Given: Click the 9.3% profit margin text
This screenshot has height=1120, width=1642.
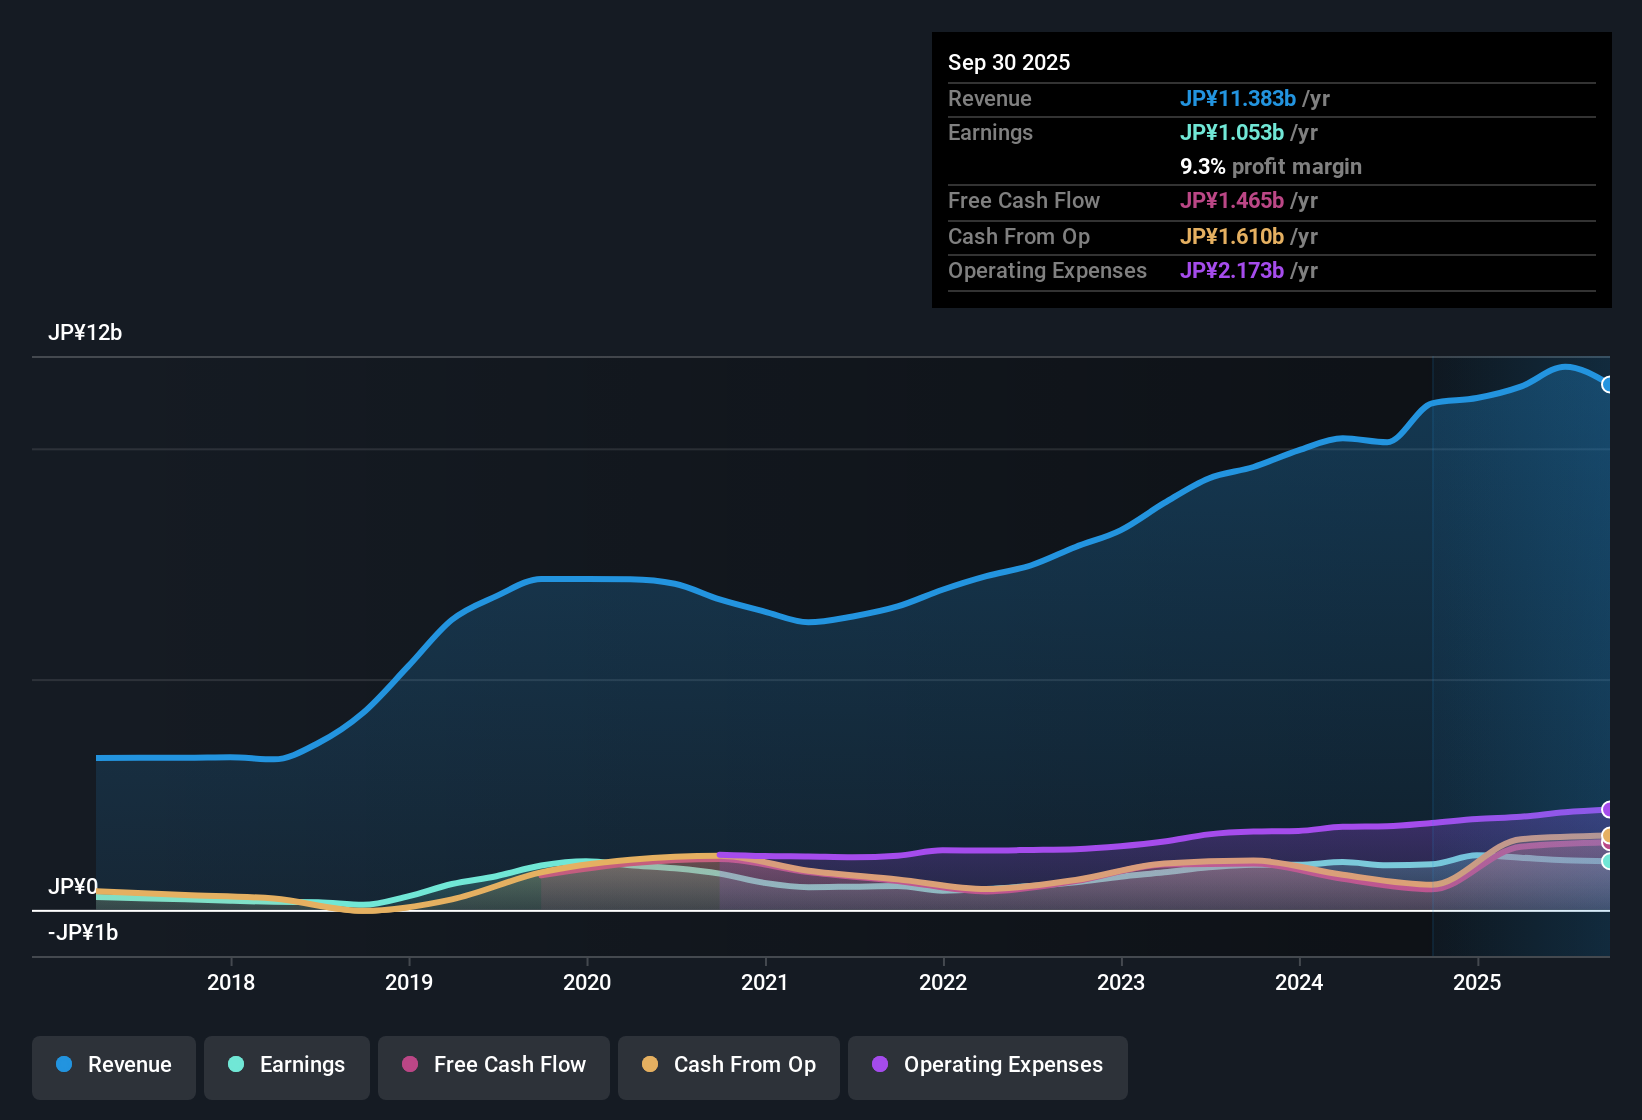Looking at the screenshot, I should (1270, 167).
